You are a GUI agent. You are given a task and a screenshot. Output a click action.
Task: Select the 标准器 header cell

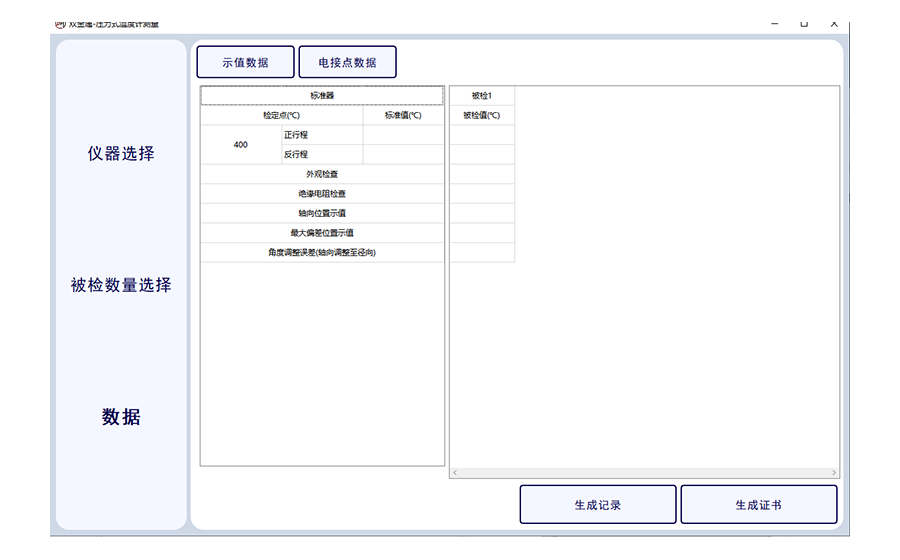tap(322, 96)
